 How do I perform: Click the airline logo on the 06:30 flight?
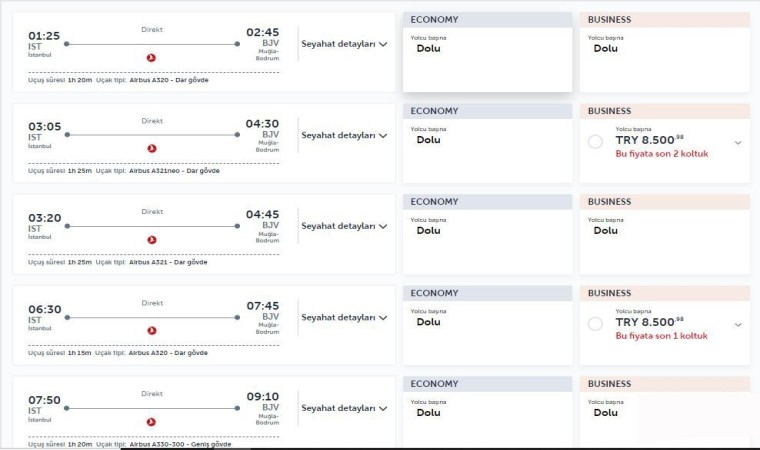pyautogui.click(x=152, y=330)
